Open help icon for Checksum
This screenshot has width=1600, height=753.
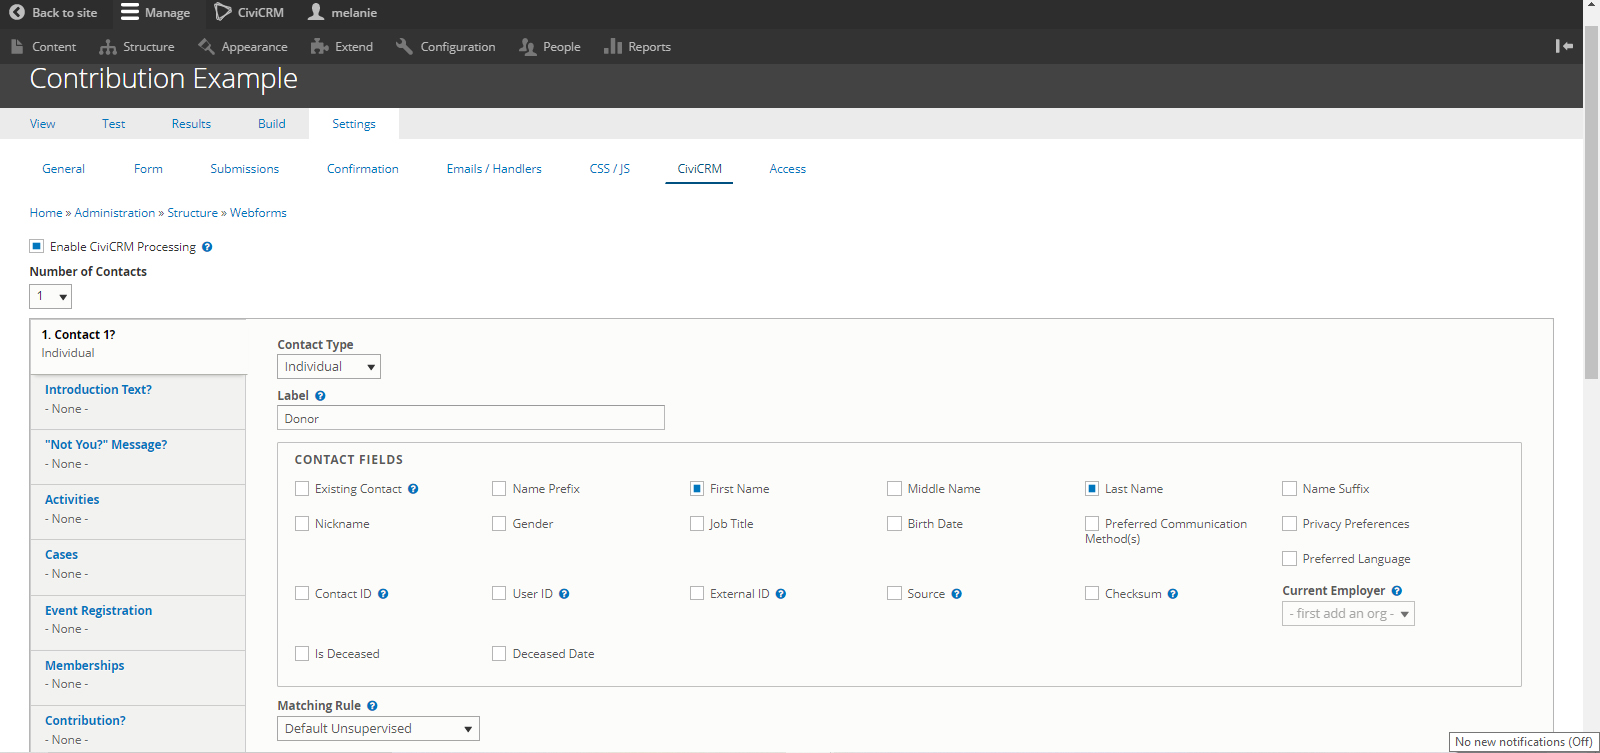pos(1173,594)
